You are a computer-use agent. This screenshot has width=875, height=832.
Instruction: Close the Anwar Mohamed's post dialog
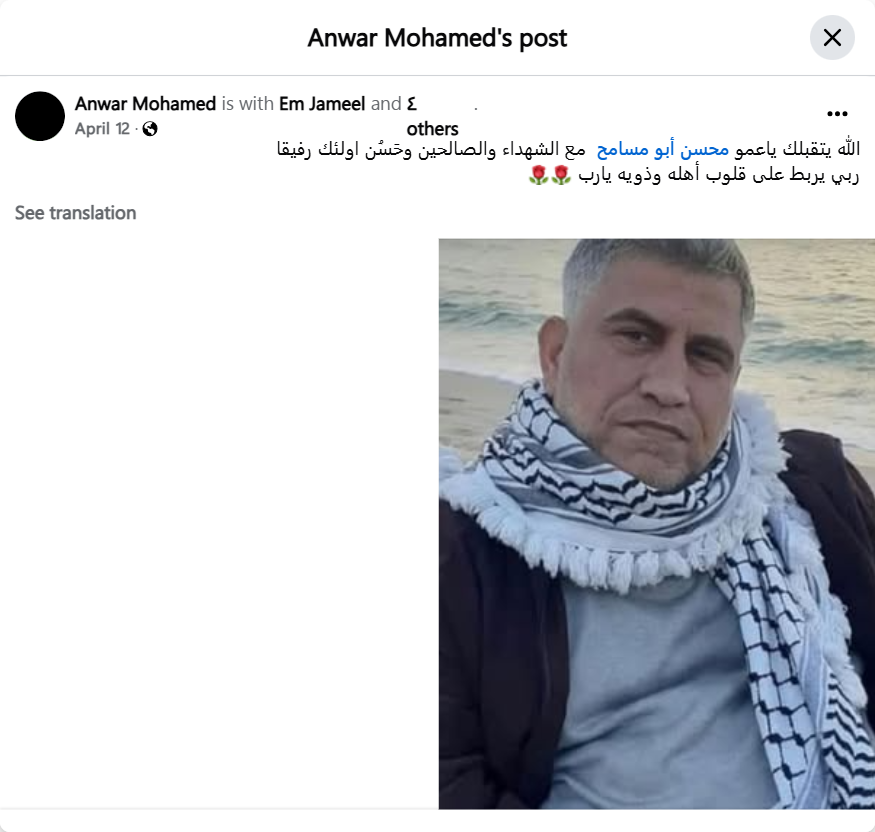coord(831,38)
